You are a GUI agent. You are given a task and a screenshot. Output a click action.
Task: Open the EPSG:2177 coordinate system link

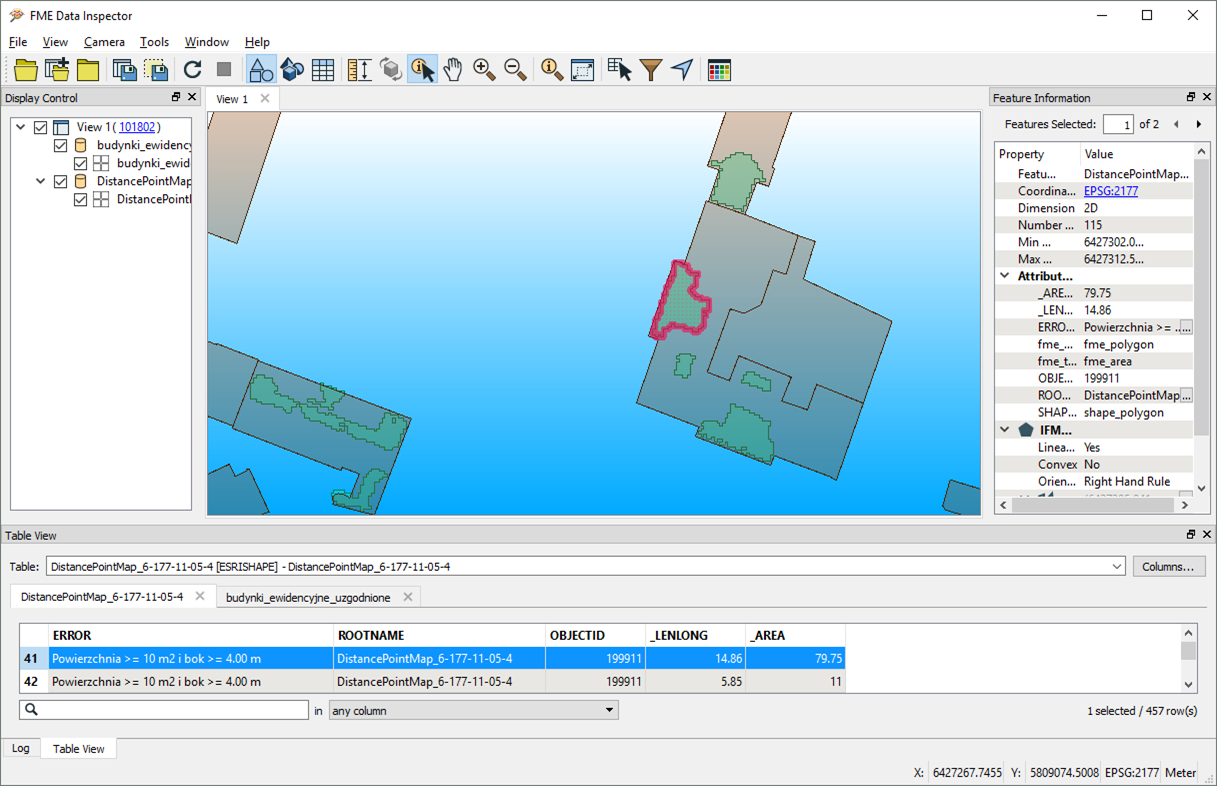[1110, 191]
